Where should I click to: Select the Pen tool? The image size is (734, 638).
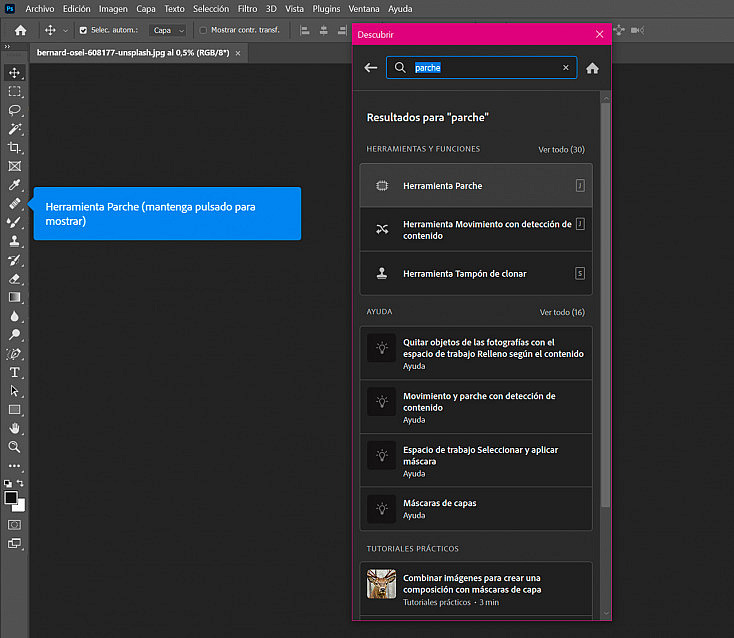click(x=15, y=354)
